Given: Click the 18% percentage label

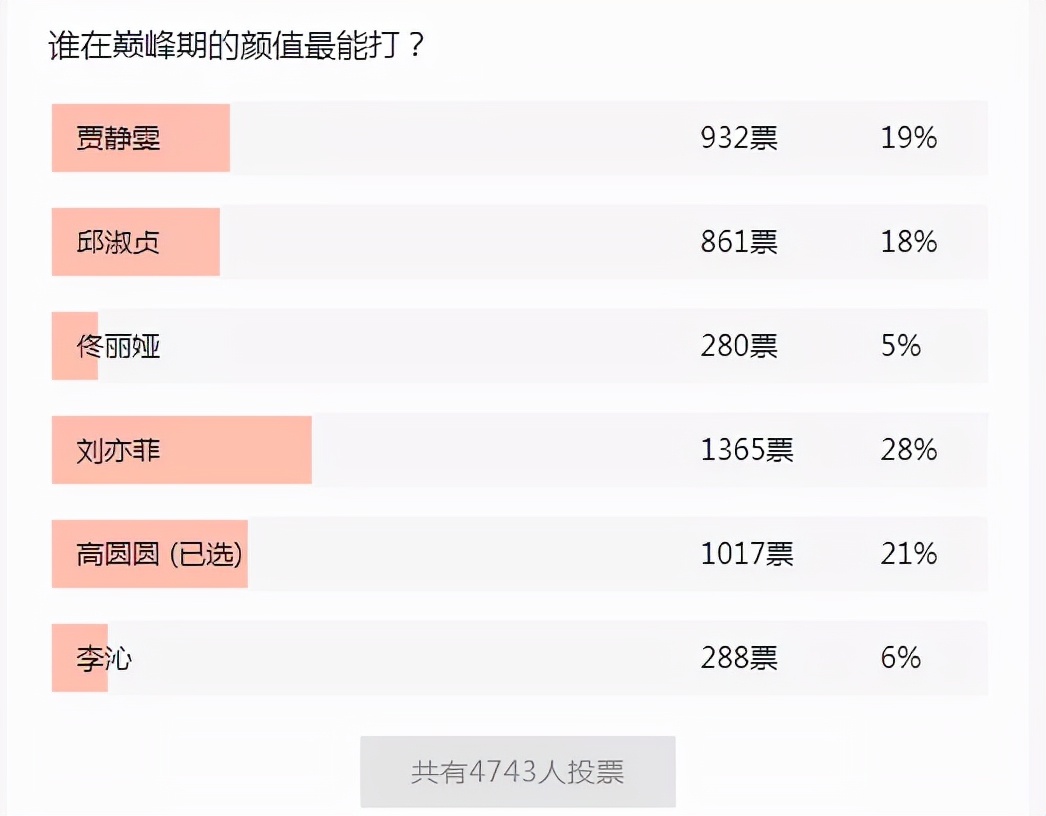Looking at the screenshot, I should click(x=909, y=242).
